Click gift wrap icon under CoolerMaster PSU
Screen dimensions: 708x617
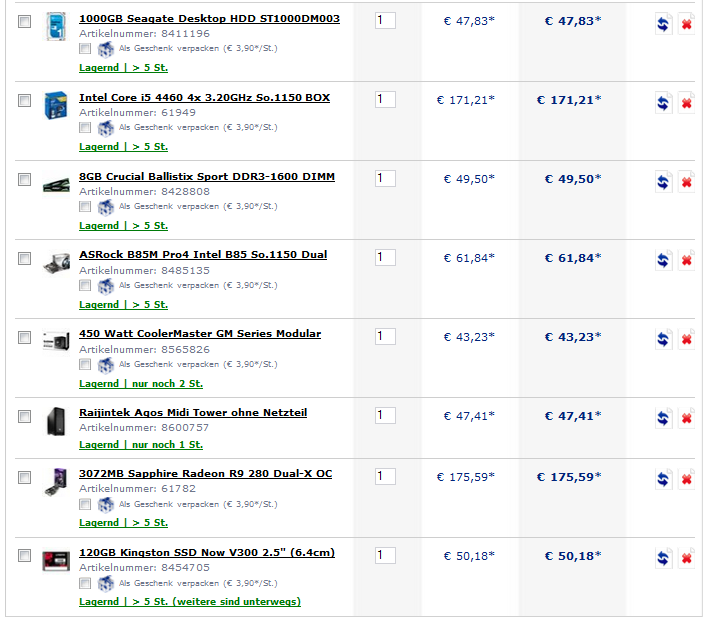106,365
